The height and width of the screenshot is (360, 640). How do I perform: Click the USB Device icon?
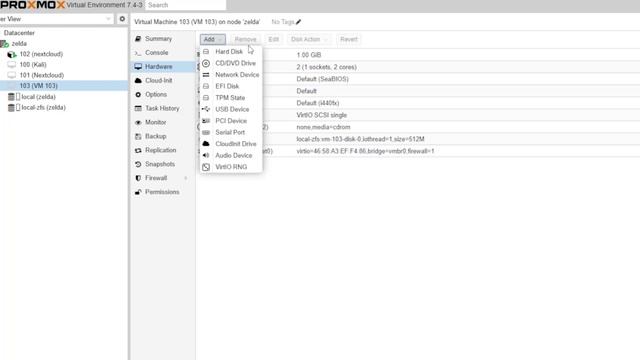point(206,109)
